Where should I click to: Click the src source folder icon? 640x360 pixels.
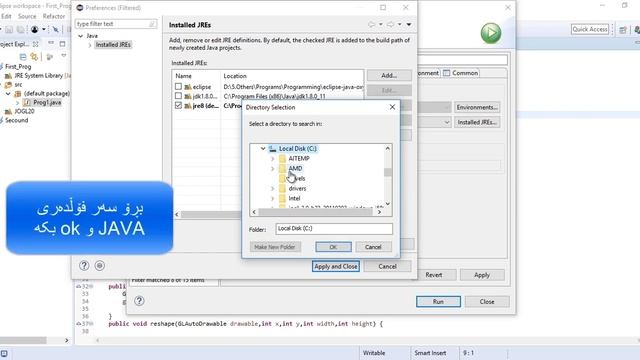pyautogui.click(x=8, y=85)
